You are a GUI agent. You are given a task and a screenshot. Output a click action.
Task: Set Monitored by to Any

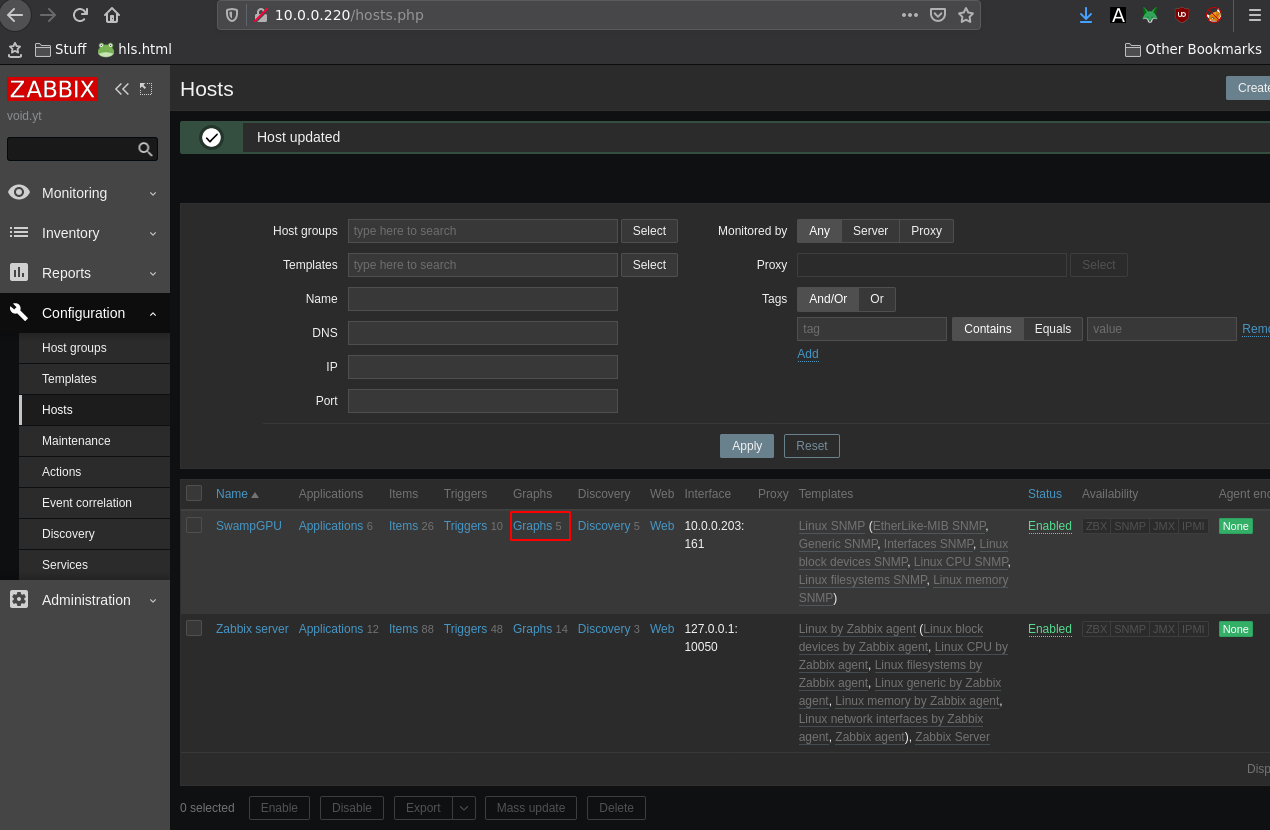point(819,231)
